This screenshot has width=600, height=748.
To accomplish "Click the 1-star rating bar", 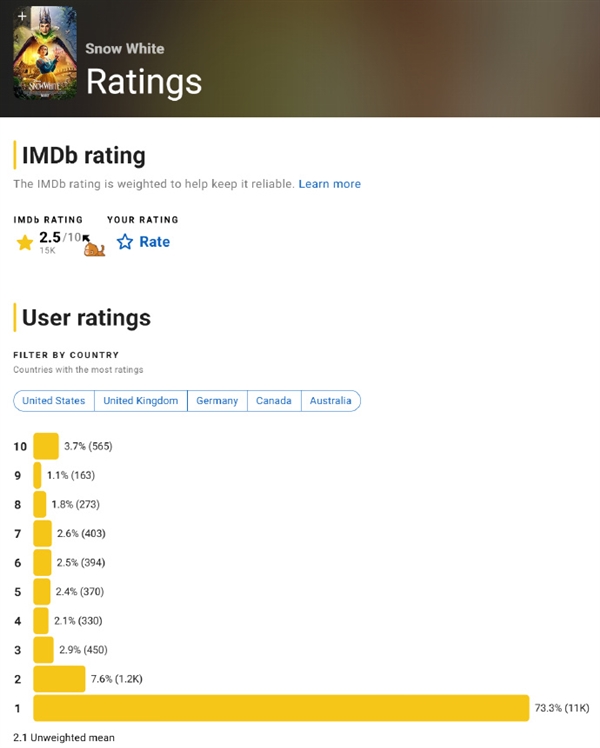I will [x=281, y=708].
